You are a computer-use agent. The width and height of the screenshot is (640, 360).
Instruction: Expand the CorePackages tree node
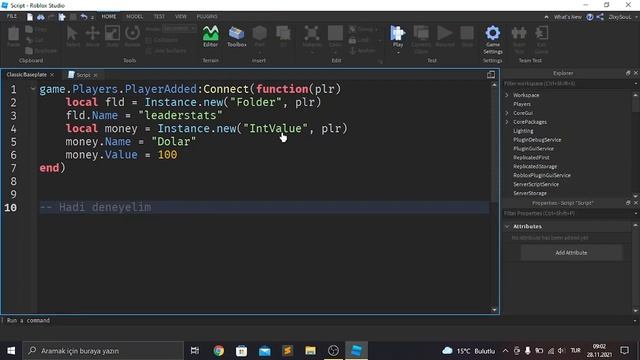pos(507,122)
